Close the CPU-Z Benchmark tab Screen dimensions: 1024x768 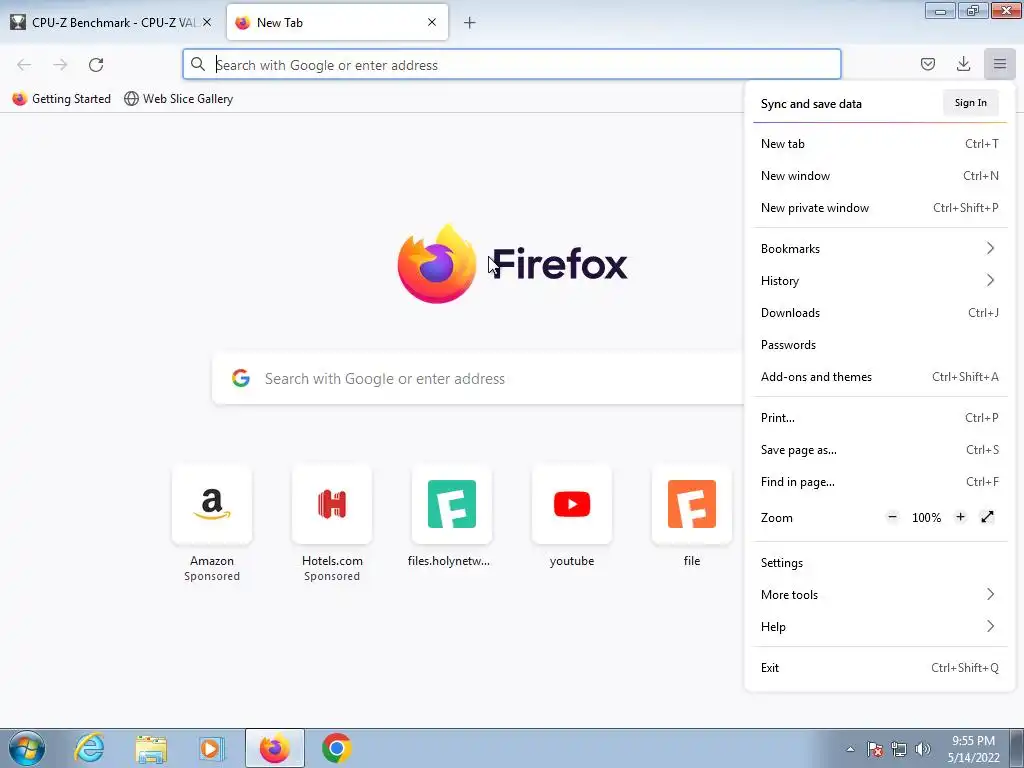click(206, 22)
